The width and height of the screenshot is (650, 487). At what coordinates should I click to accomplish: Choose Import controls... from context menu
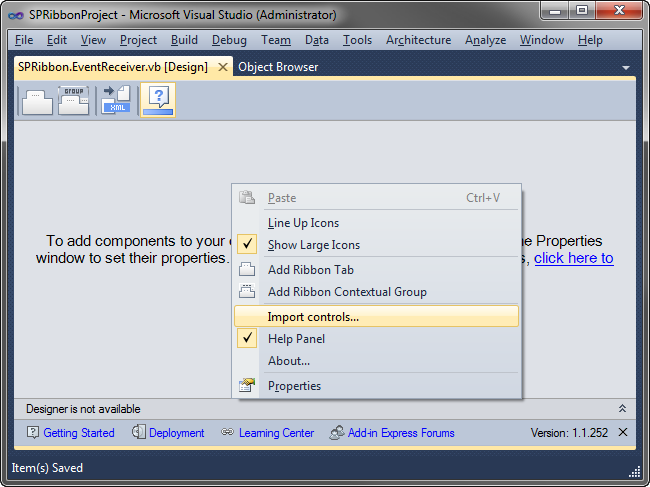point(376,317)
